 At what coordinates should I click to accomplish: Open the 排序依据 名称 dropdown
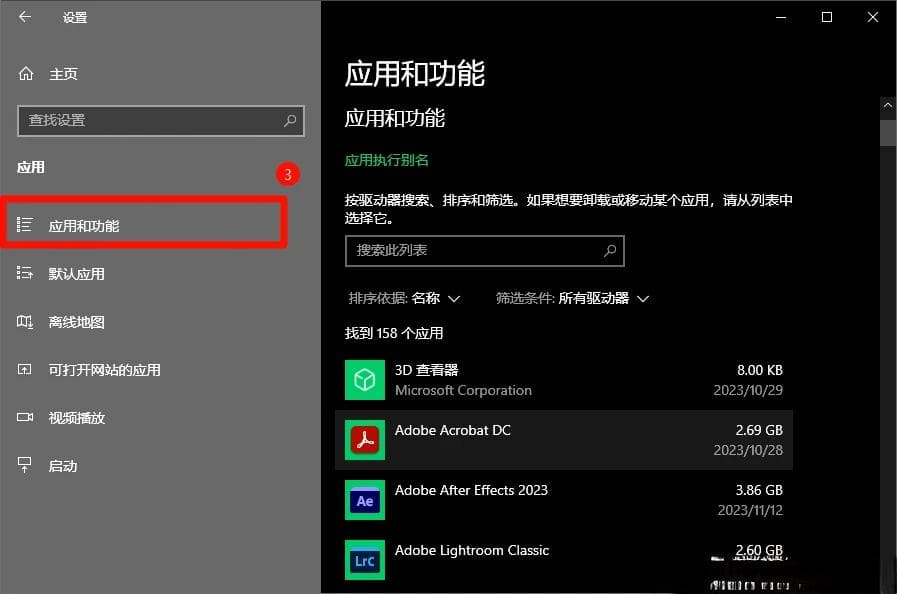(x=404, y=298)
